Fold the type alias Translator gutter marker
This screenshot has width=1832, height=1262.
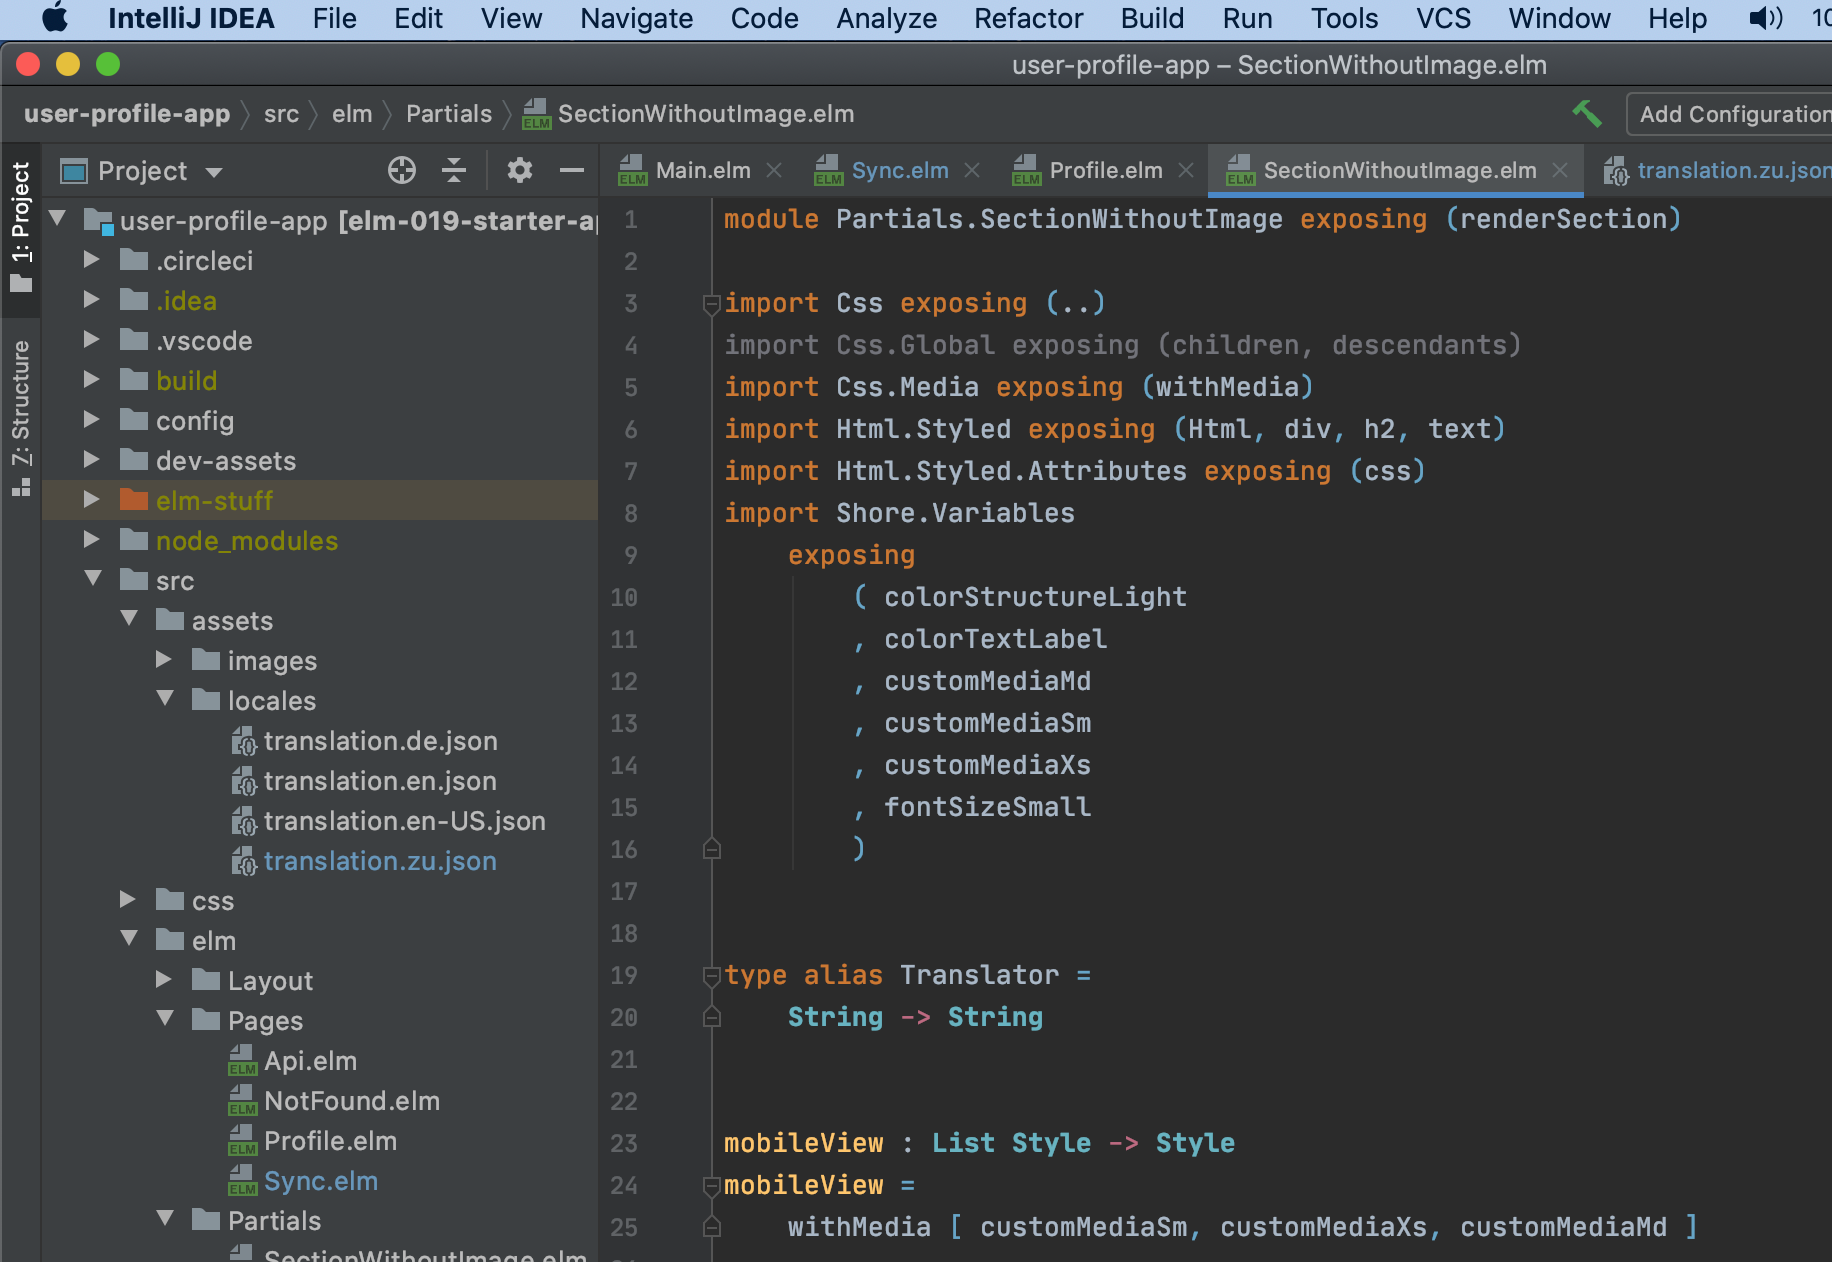712,976
